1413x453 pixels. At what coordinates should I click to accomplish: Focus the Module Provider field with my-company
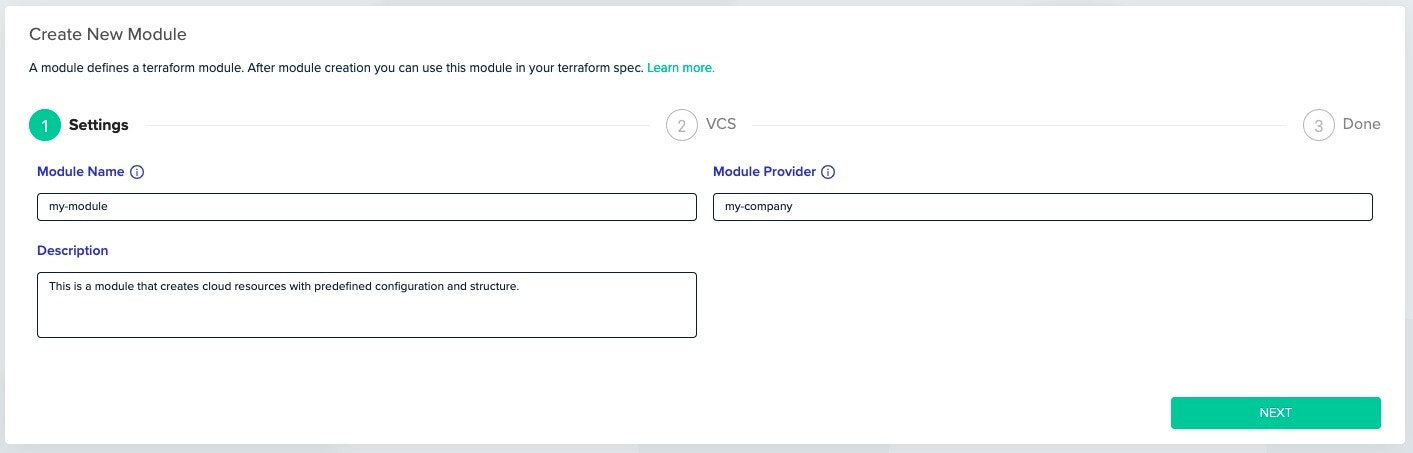1042,207
